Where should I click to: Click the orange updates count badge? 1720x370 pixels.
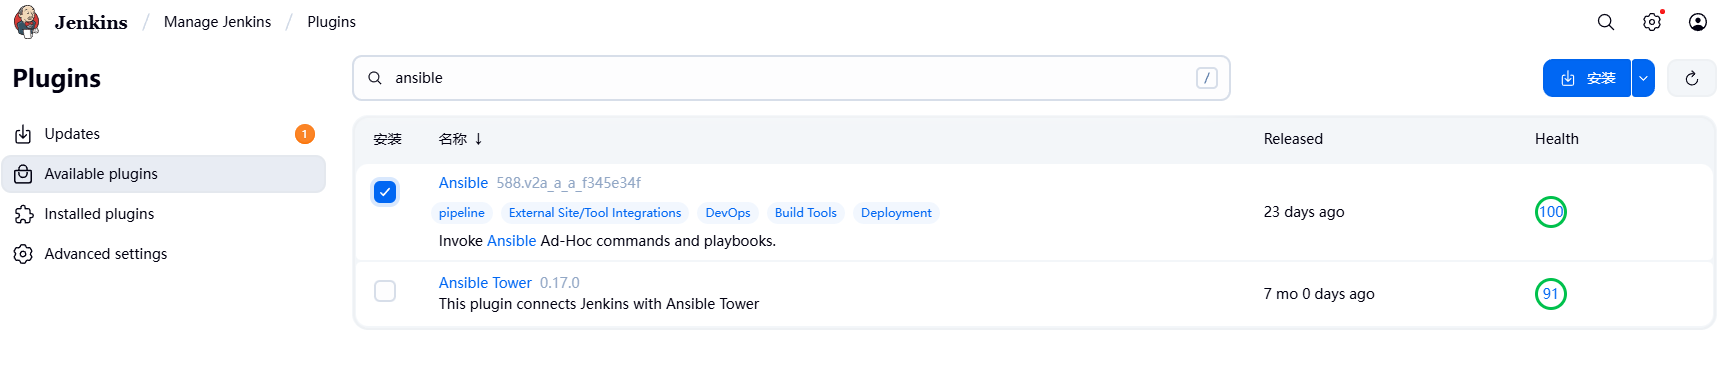point(305,134)
